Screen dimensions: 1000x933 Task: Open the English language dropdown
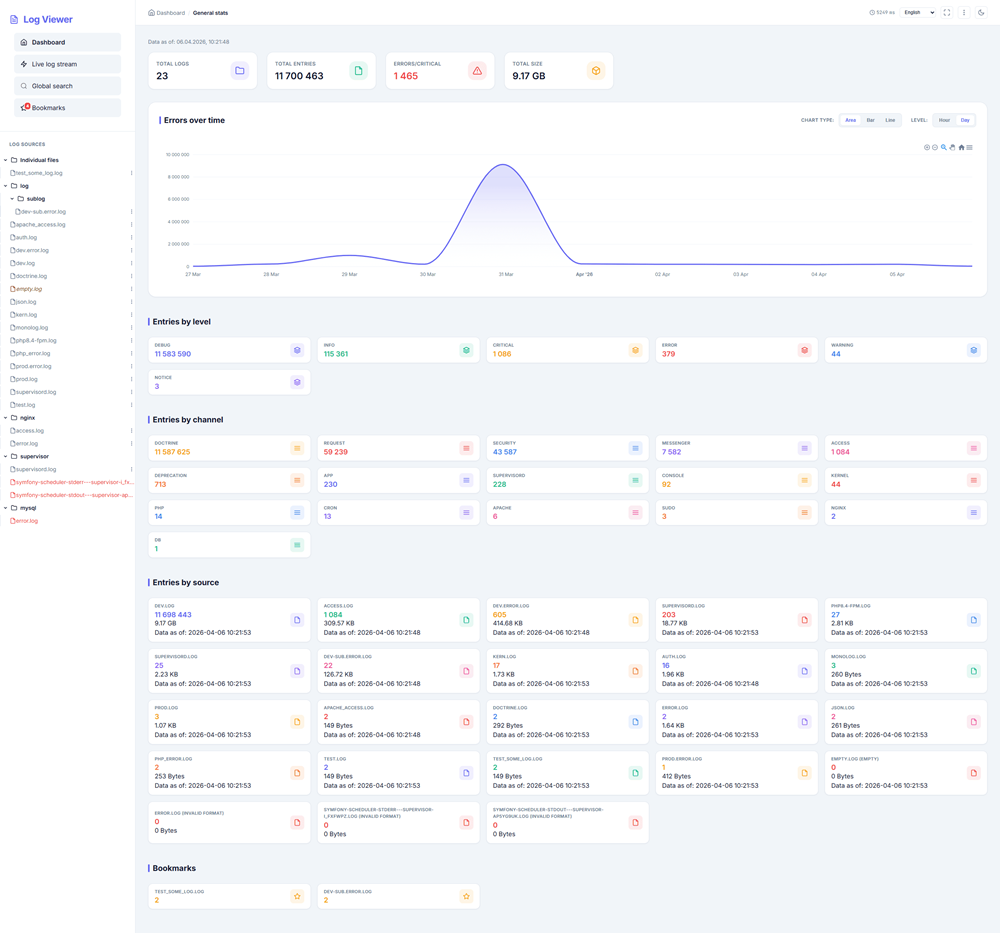918,13
